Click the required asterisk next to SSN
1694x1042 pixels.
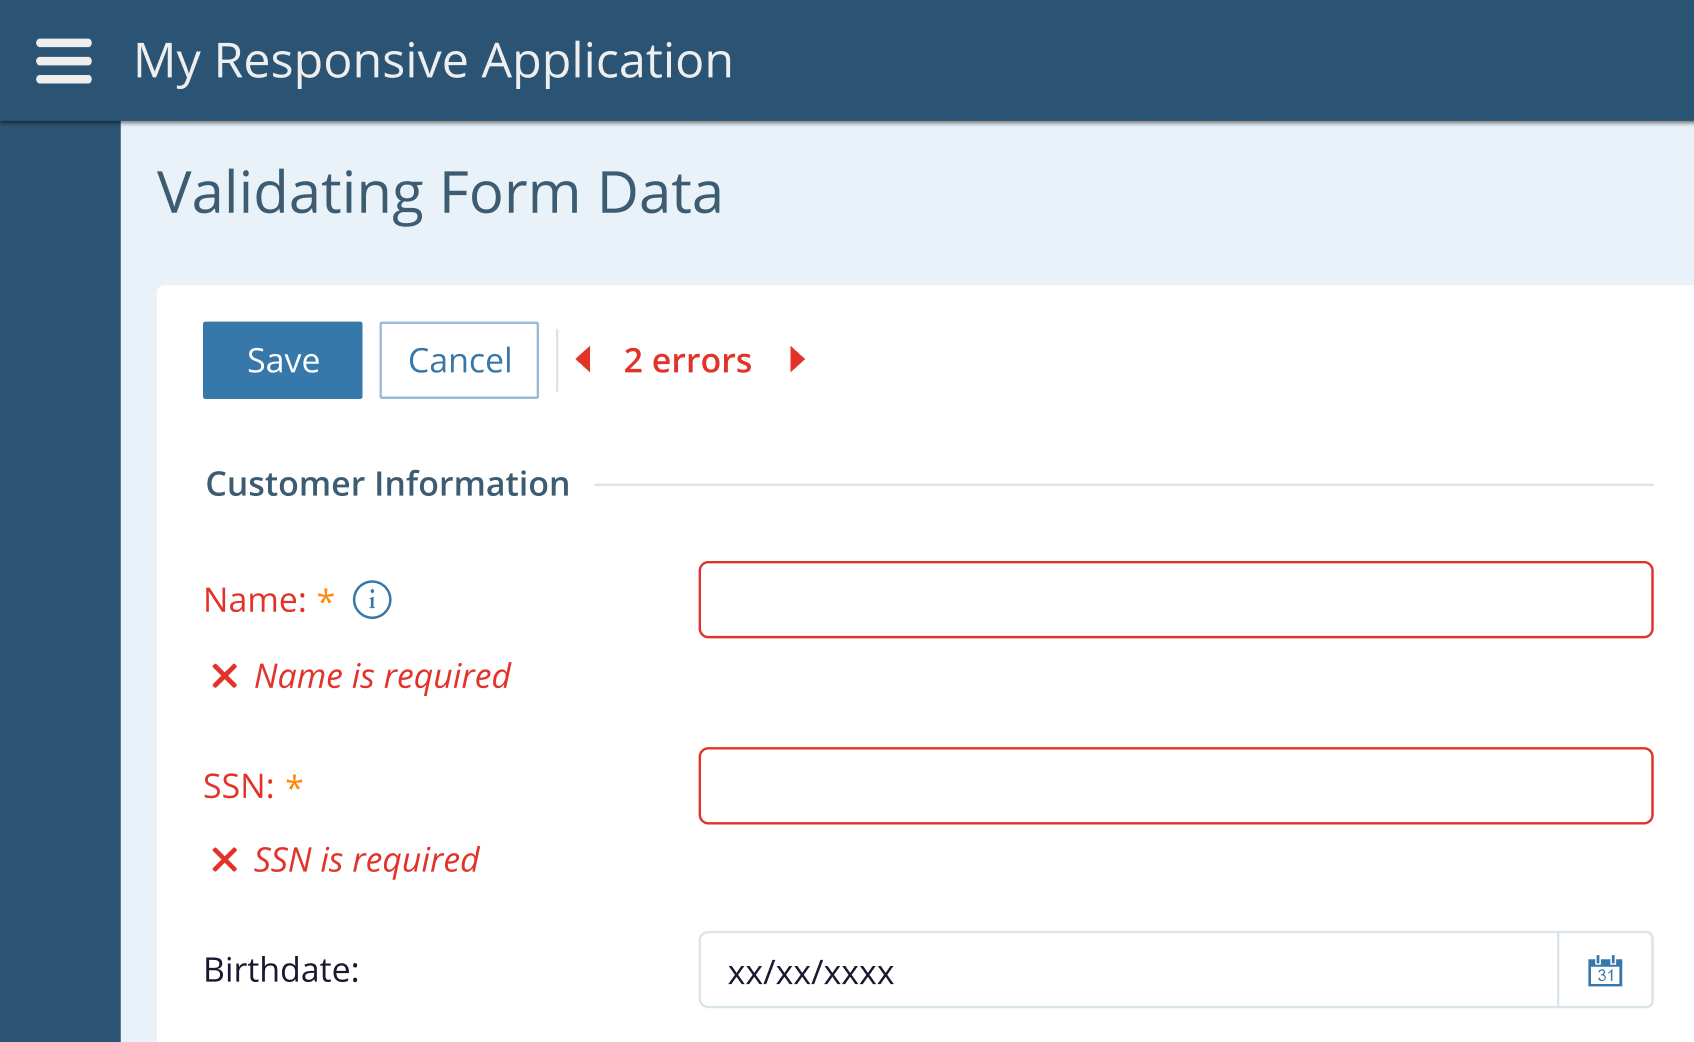[x=294, y=785]
